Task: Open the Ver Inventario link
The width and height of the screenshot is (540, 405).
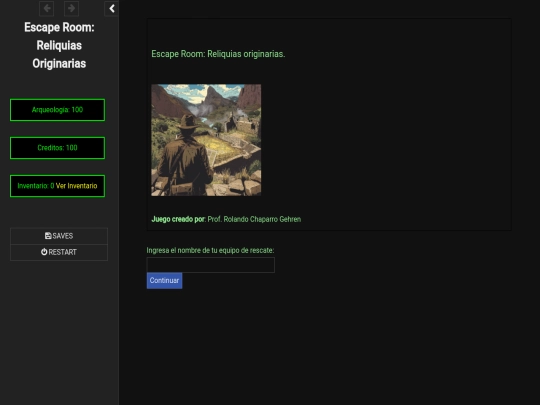Action: (x=76, y=186)
